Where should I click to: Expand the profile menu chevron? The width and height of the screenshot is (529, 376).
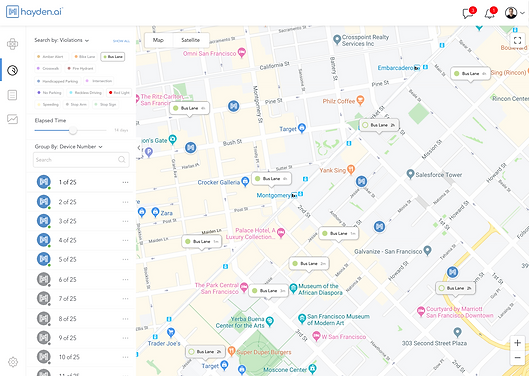tap(522, 13)
